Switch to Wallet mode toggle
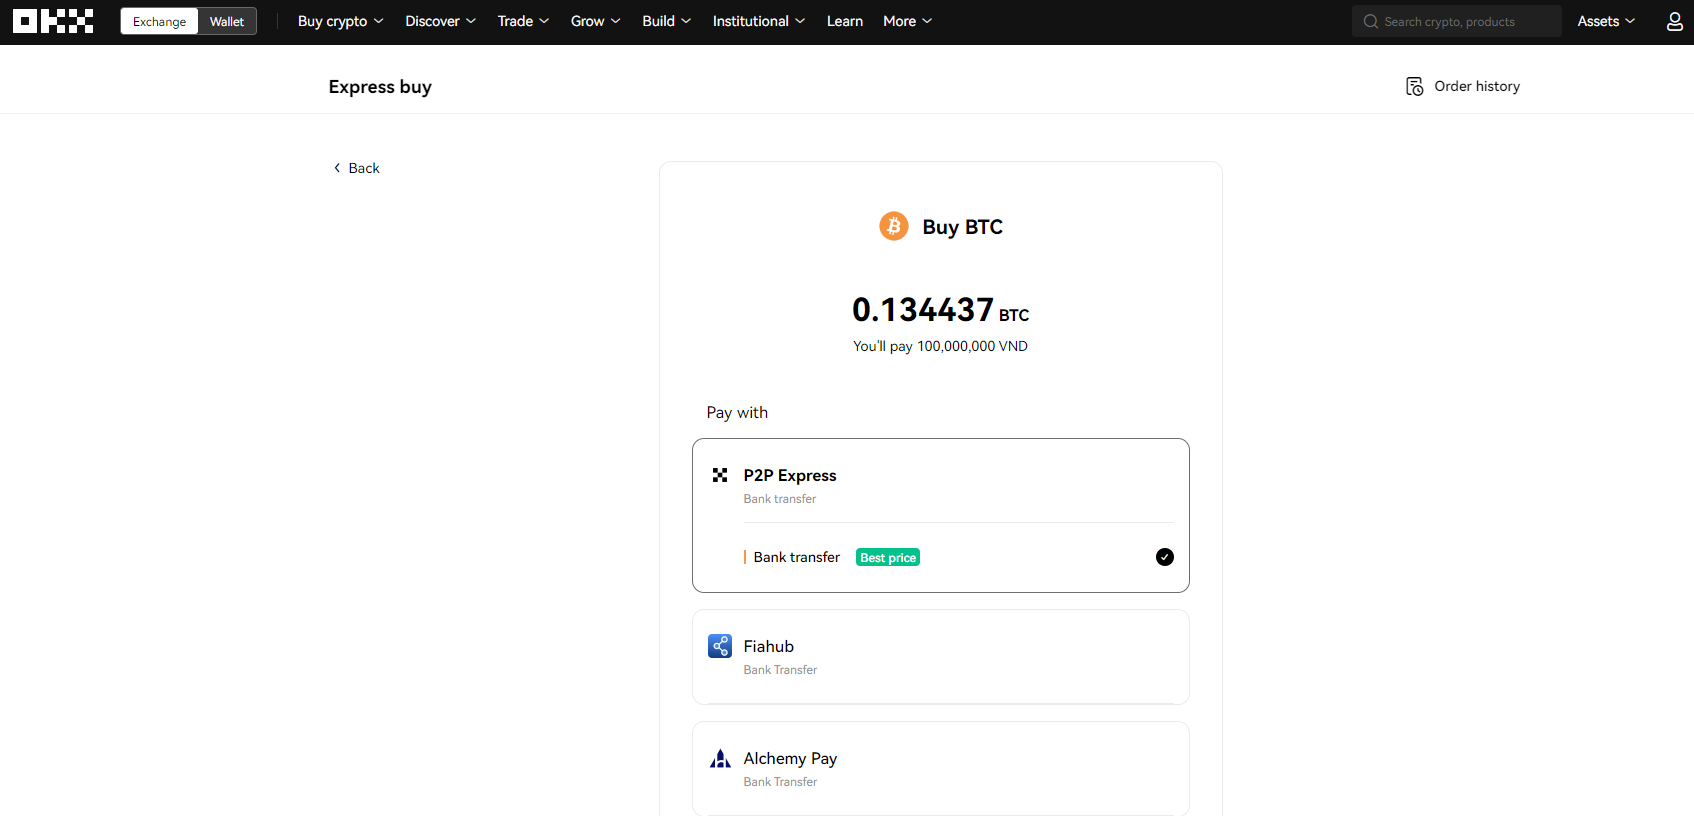The image size is (1694, 816). pos(227,21)
